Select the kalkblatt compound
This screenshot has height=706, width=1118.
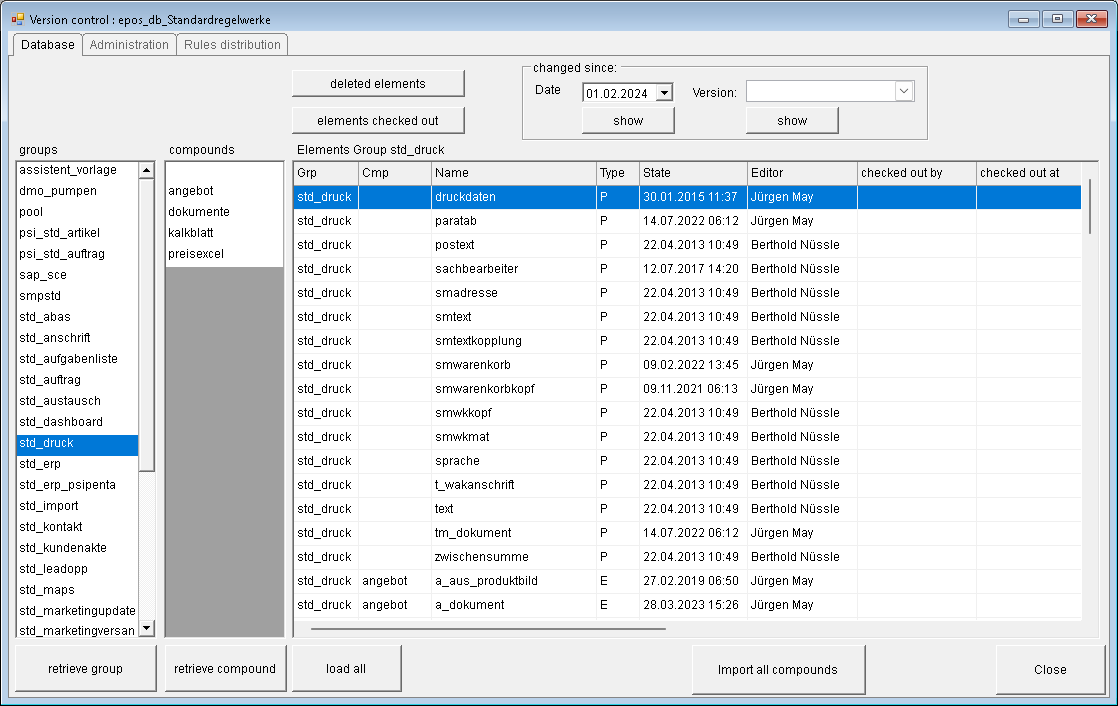190,233
